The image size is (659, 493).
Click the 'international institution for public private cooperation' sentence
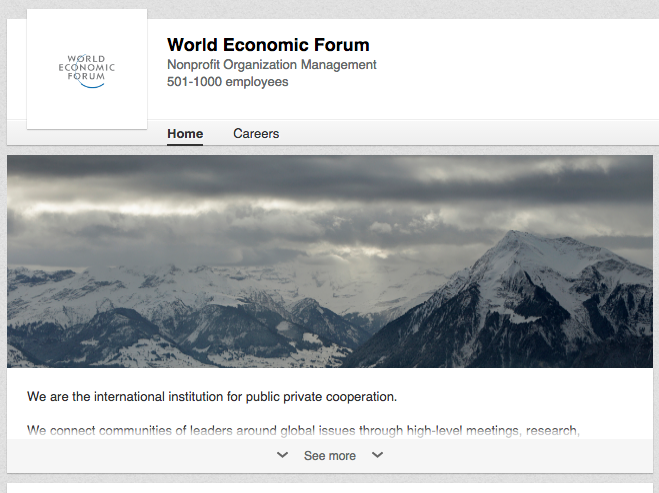(x=212, y=397)
